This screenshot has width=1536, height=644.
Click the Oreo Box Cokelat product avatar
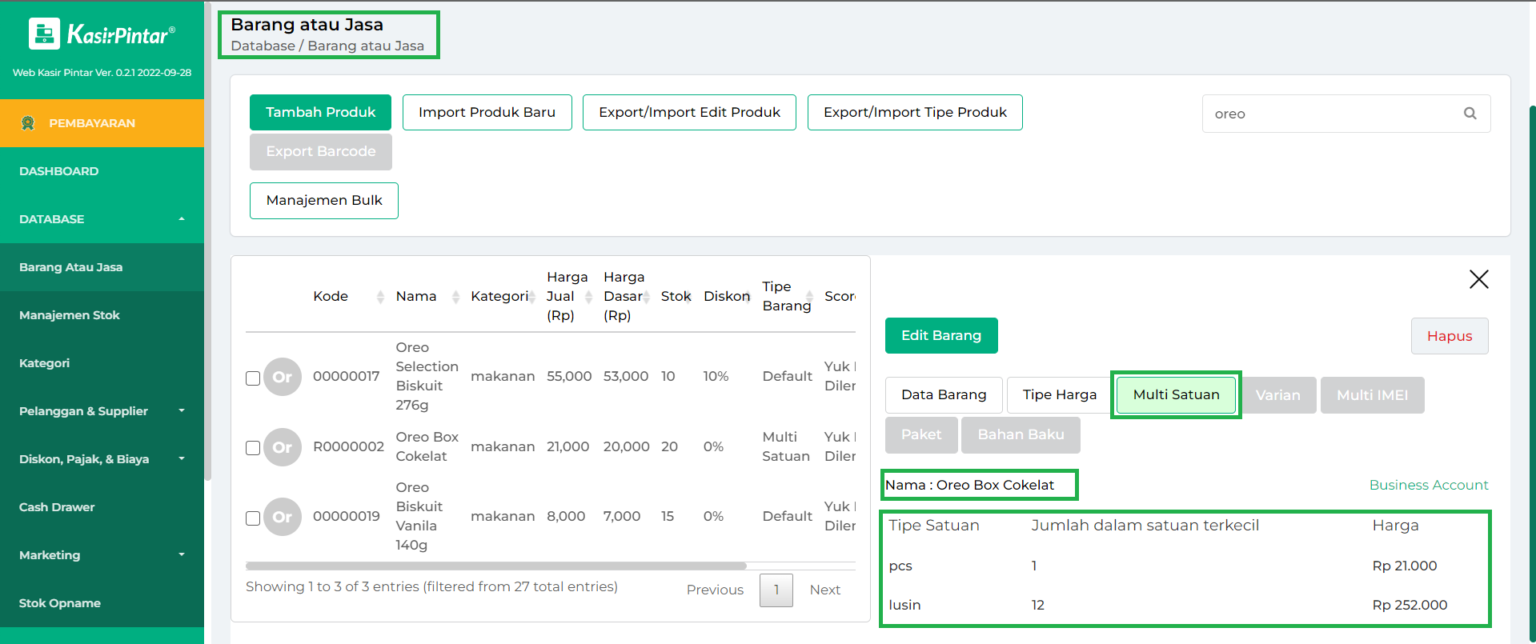pos(282,446)
